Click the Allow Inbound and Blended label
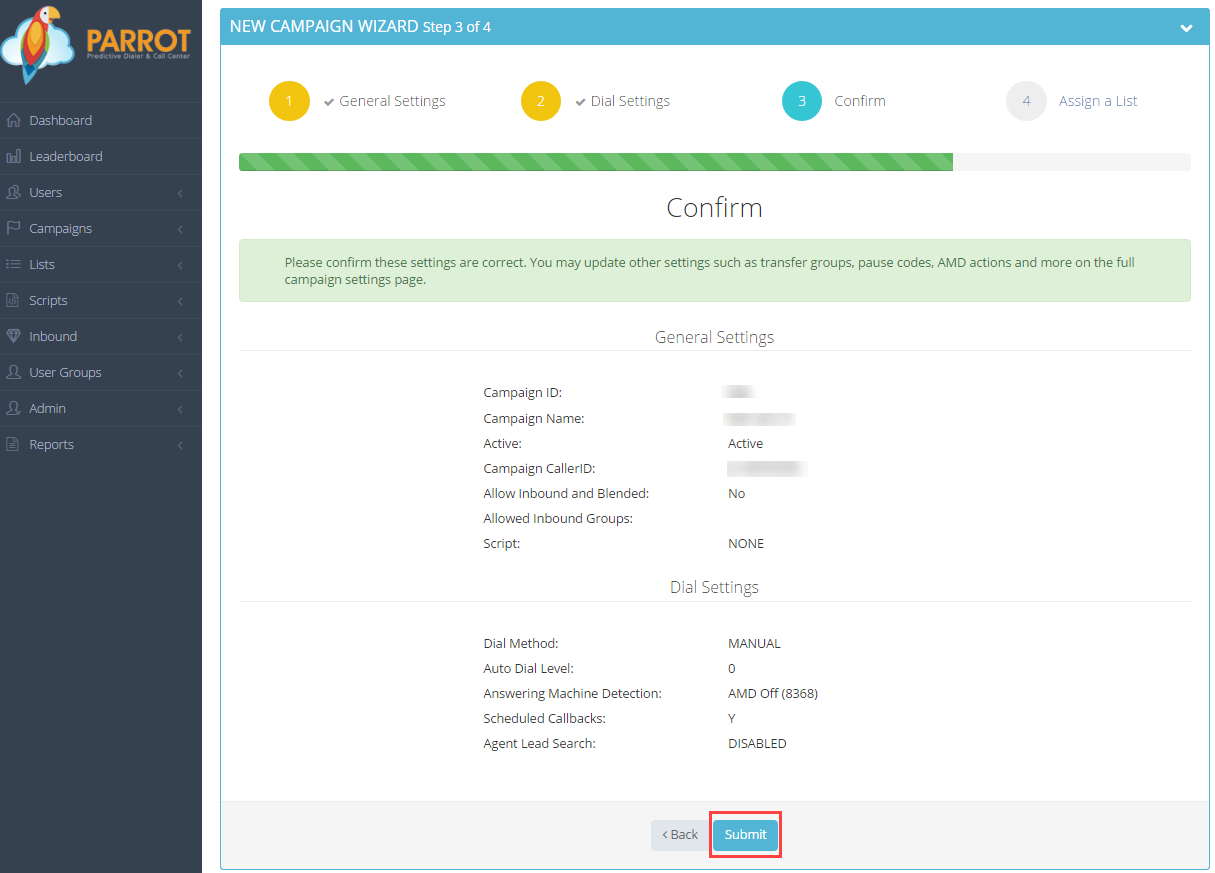This screenshot has width=1215, height=873. pyautogui.click(x=566, y=494)
